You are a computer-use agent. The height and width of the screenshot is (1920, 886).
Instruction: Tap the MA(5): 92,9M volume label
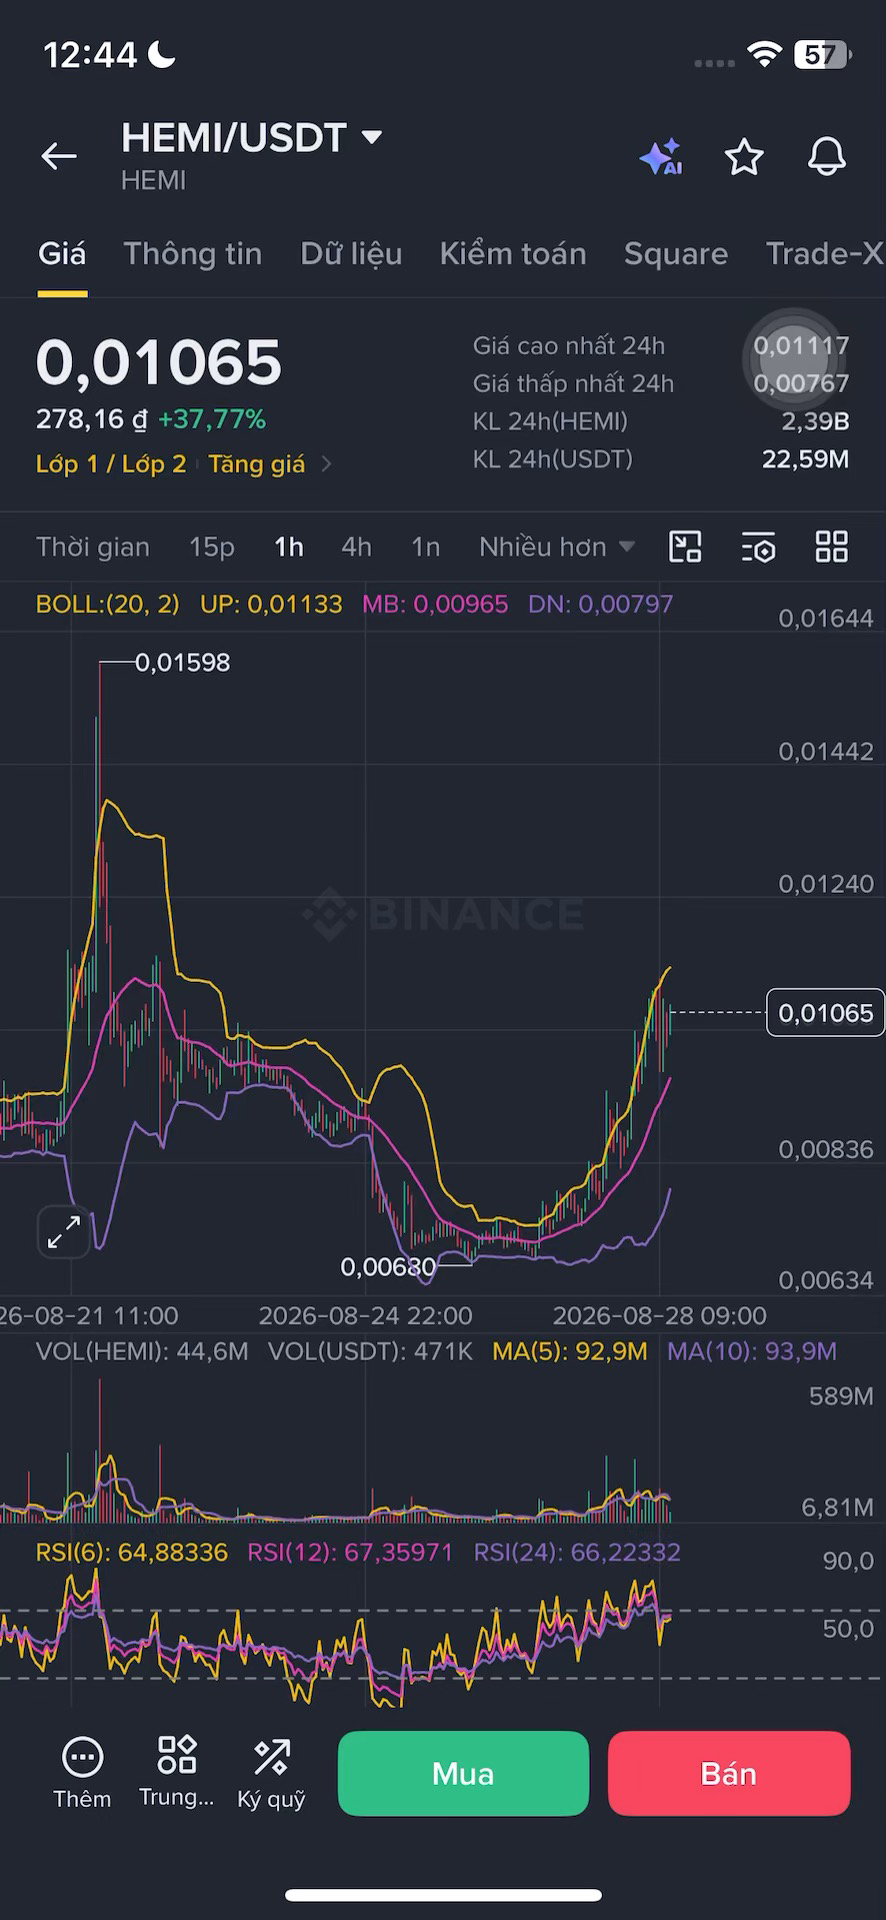(x=570, y=1352)
